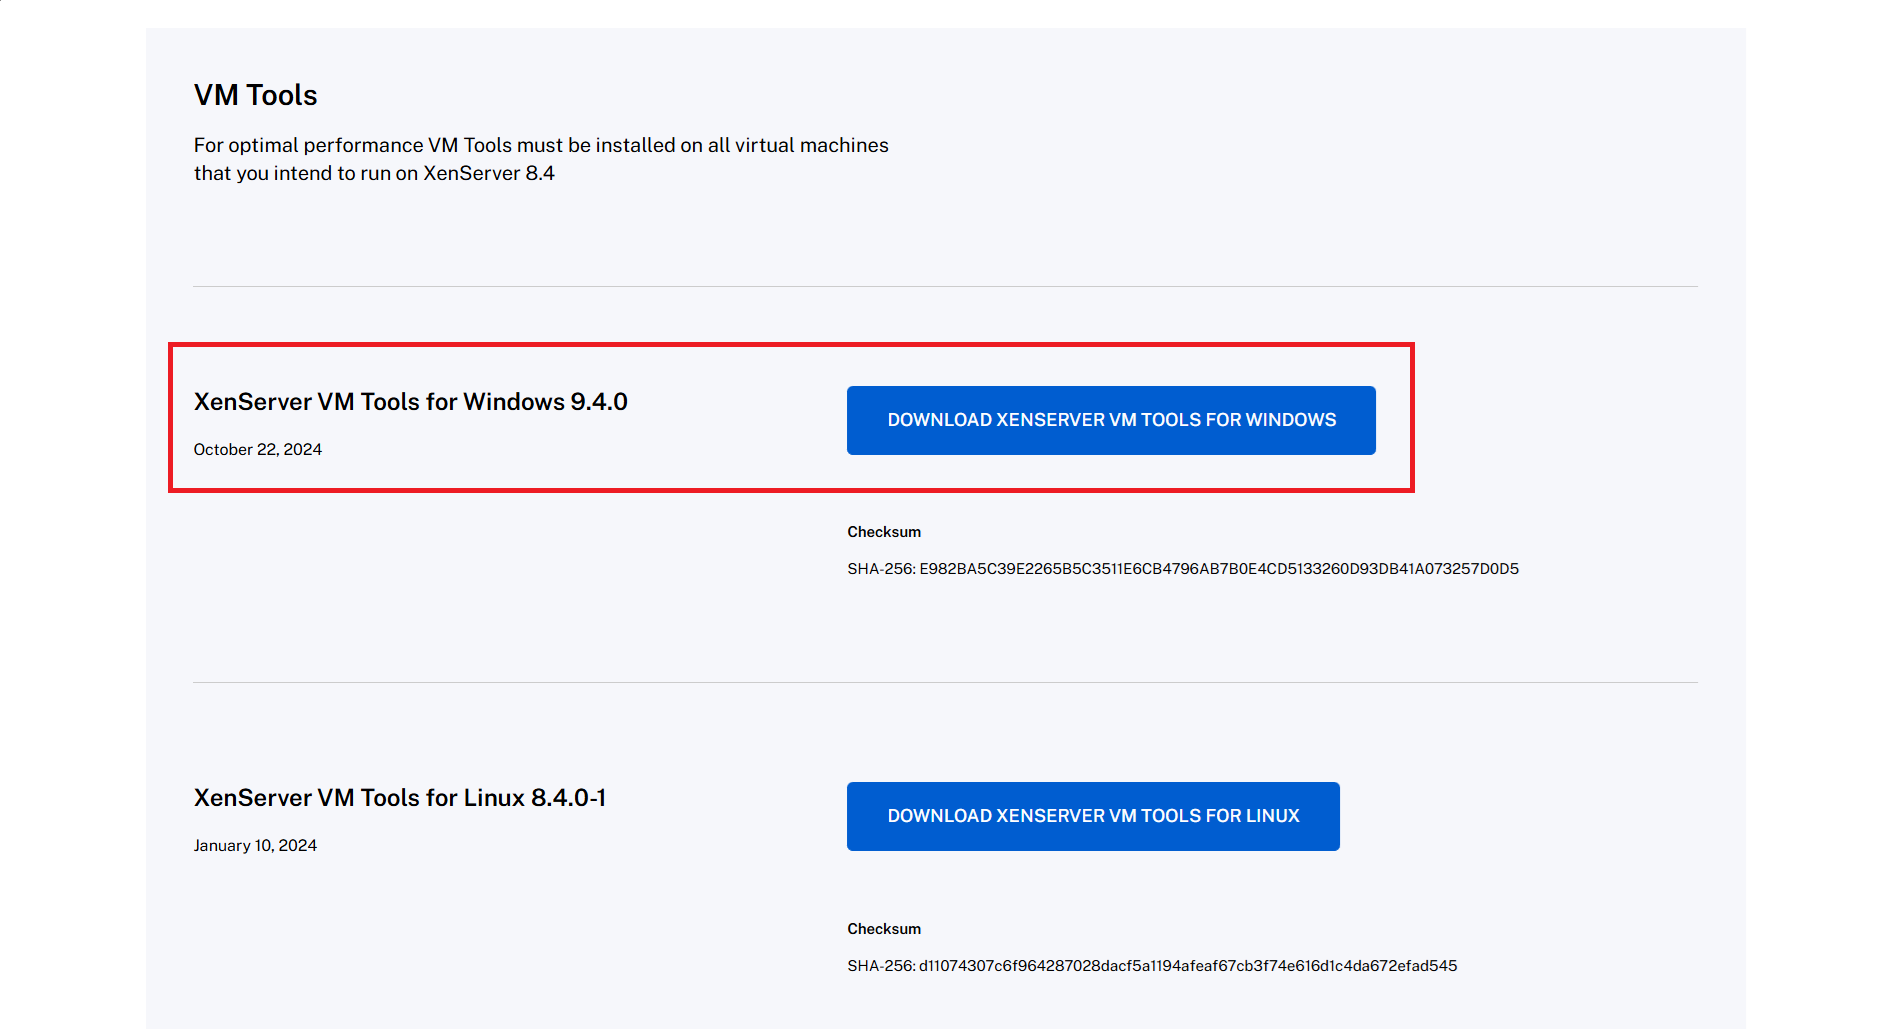Select the October 22, 2024 release date
The image size is (1888, 1033).
pos(258,450)
